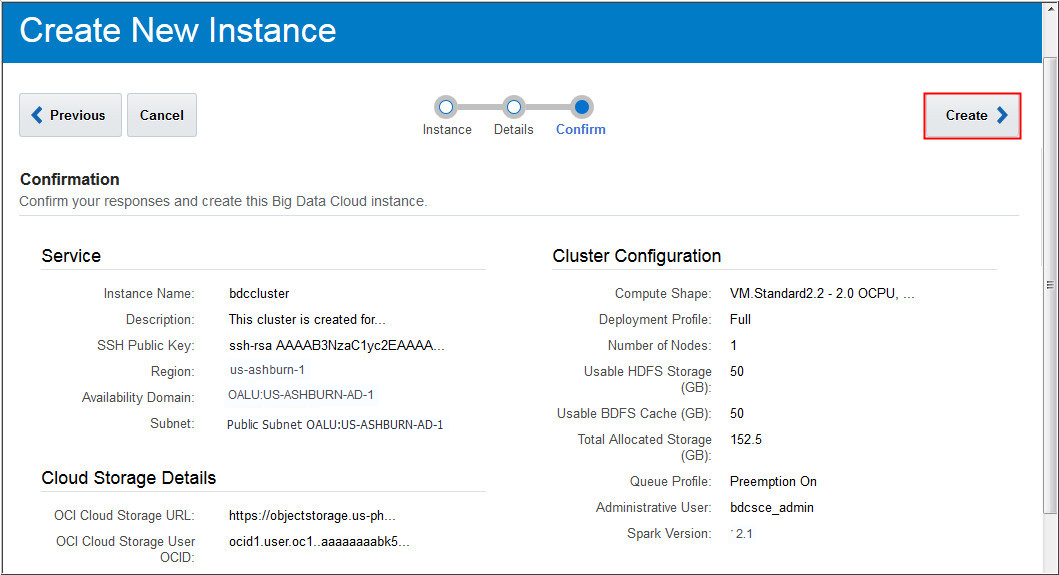Click the Create button
This screenshot has width=1059, height=575.
[x=972, y=116]
